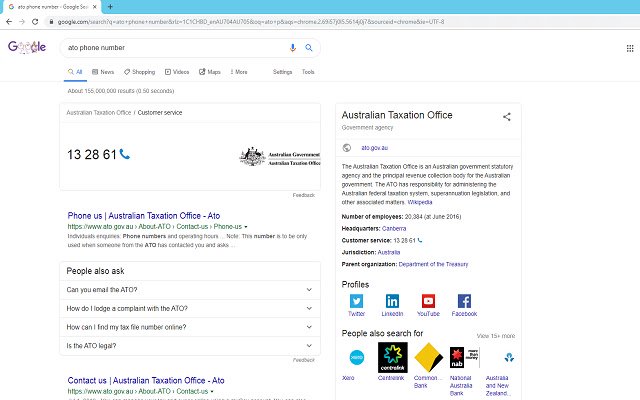
Task: Click the browser address bar URL
Action: click(x=251, y=22)
